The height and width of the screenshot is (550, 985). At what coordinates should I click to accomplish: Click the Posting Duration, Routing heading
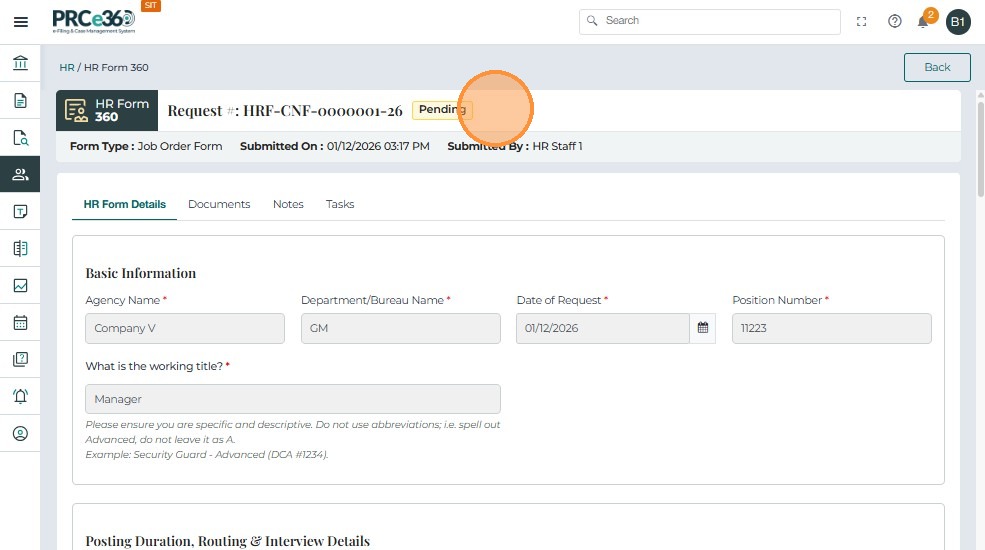[x=227, y=541]
